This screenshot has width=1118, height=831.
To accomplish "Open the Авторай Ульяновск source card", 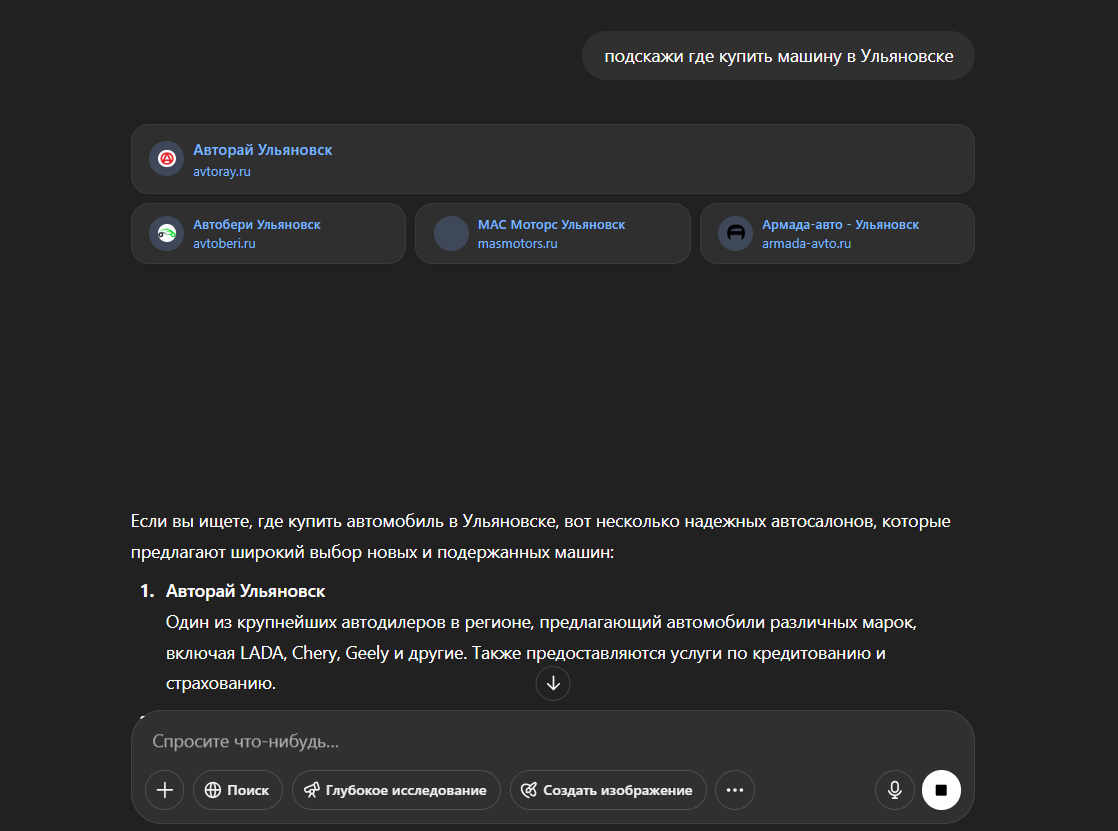I will point(553,159).
